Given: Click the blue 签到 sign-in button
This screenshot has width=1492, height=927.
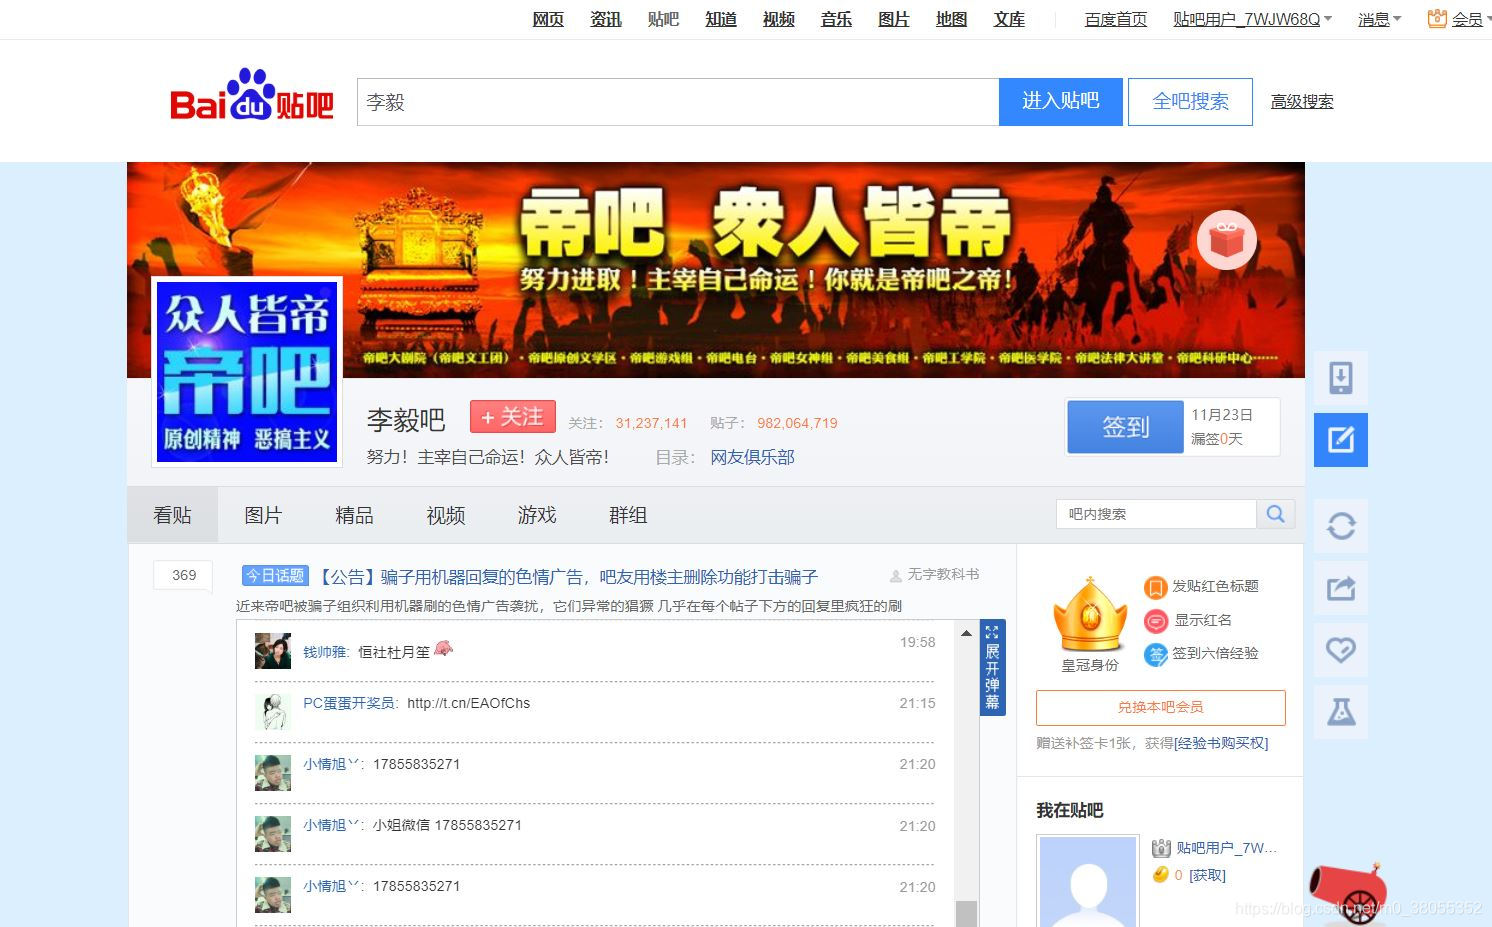Looking at the screenshot, I should [x=1126, y=427].
